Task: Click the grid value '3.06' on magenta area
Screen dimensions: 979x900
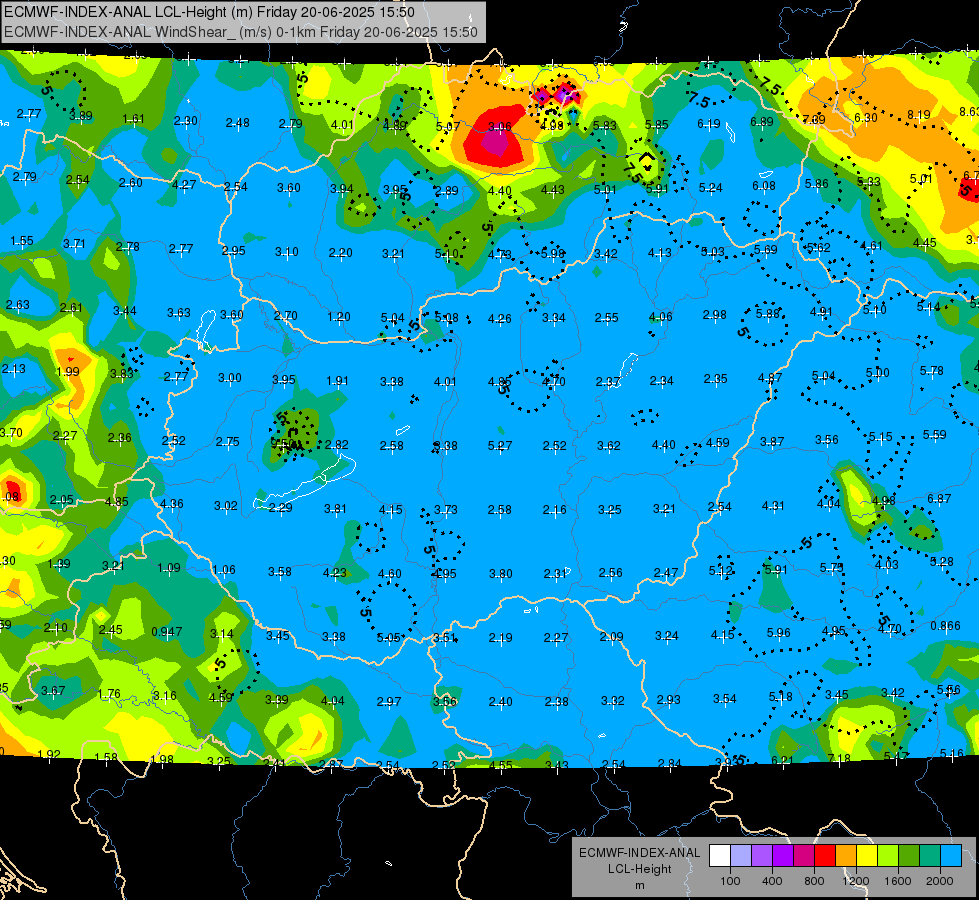Action: [x=499, y=127]
